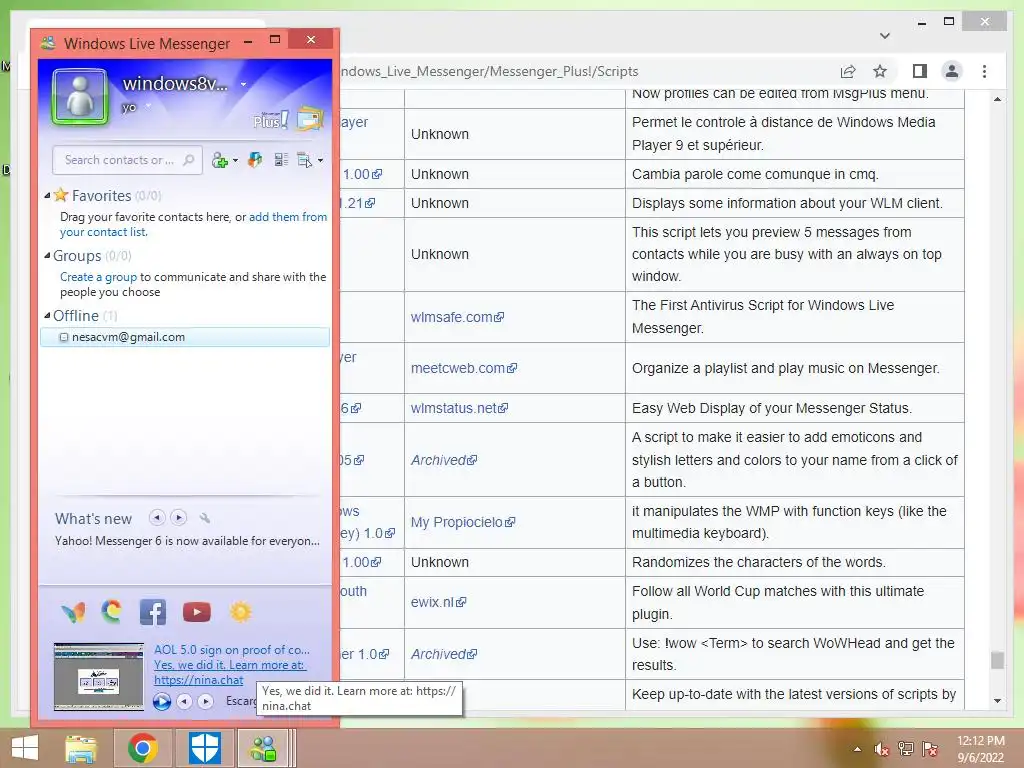This screenshot has height=768, width=1024.
Task: Open the display name windows8v... dropdown arrow
Action: click(244, 84)
